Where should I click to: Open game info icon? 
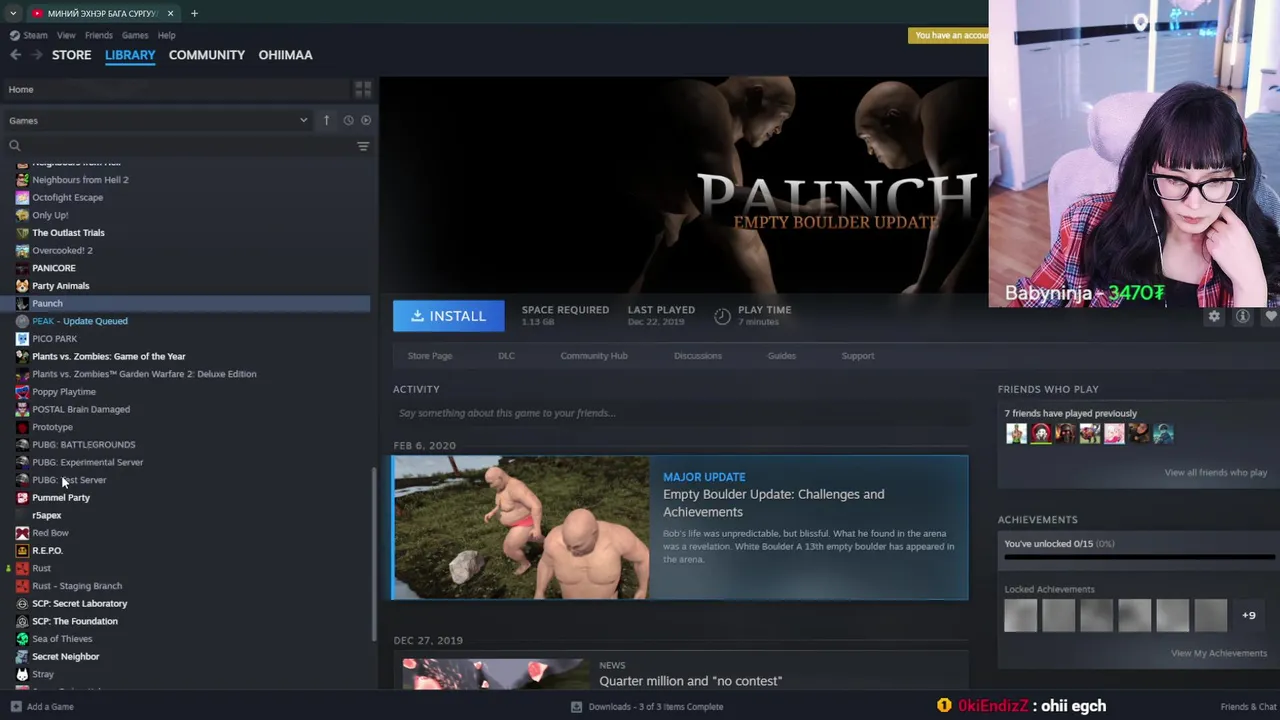1242,316
